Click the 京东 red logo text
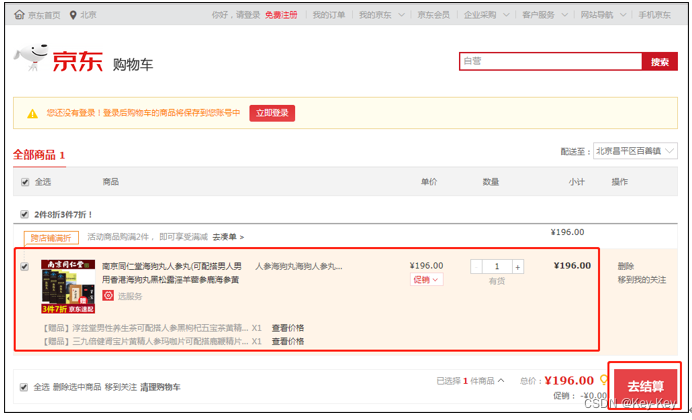The image size is (692, 420). pos(78,61)
